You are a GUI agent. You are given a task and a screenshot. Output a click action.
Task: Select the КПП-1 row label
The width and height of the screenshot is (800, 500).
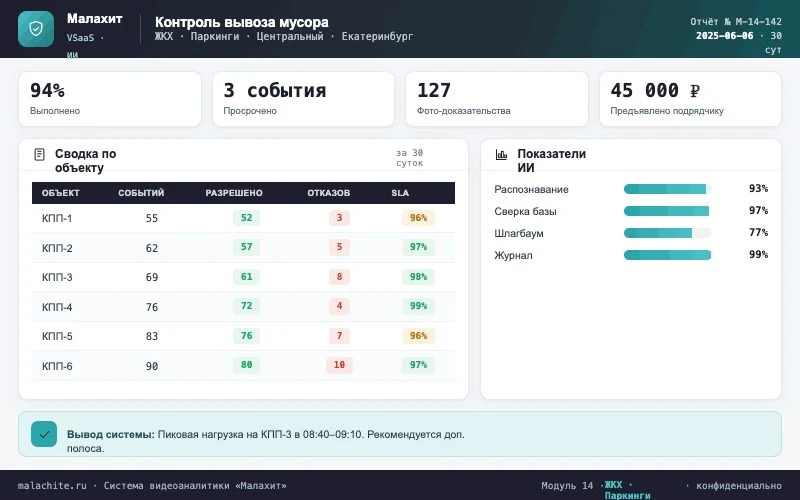(x=57, y=218)
